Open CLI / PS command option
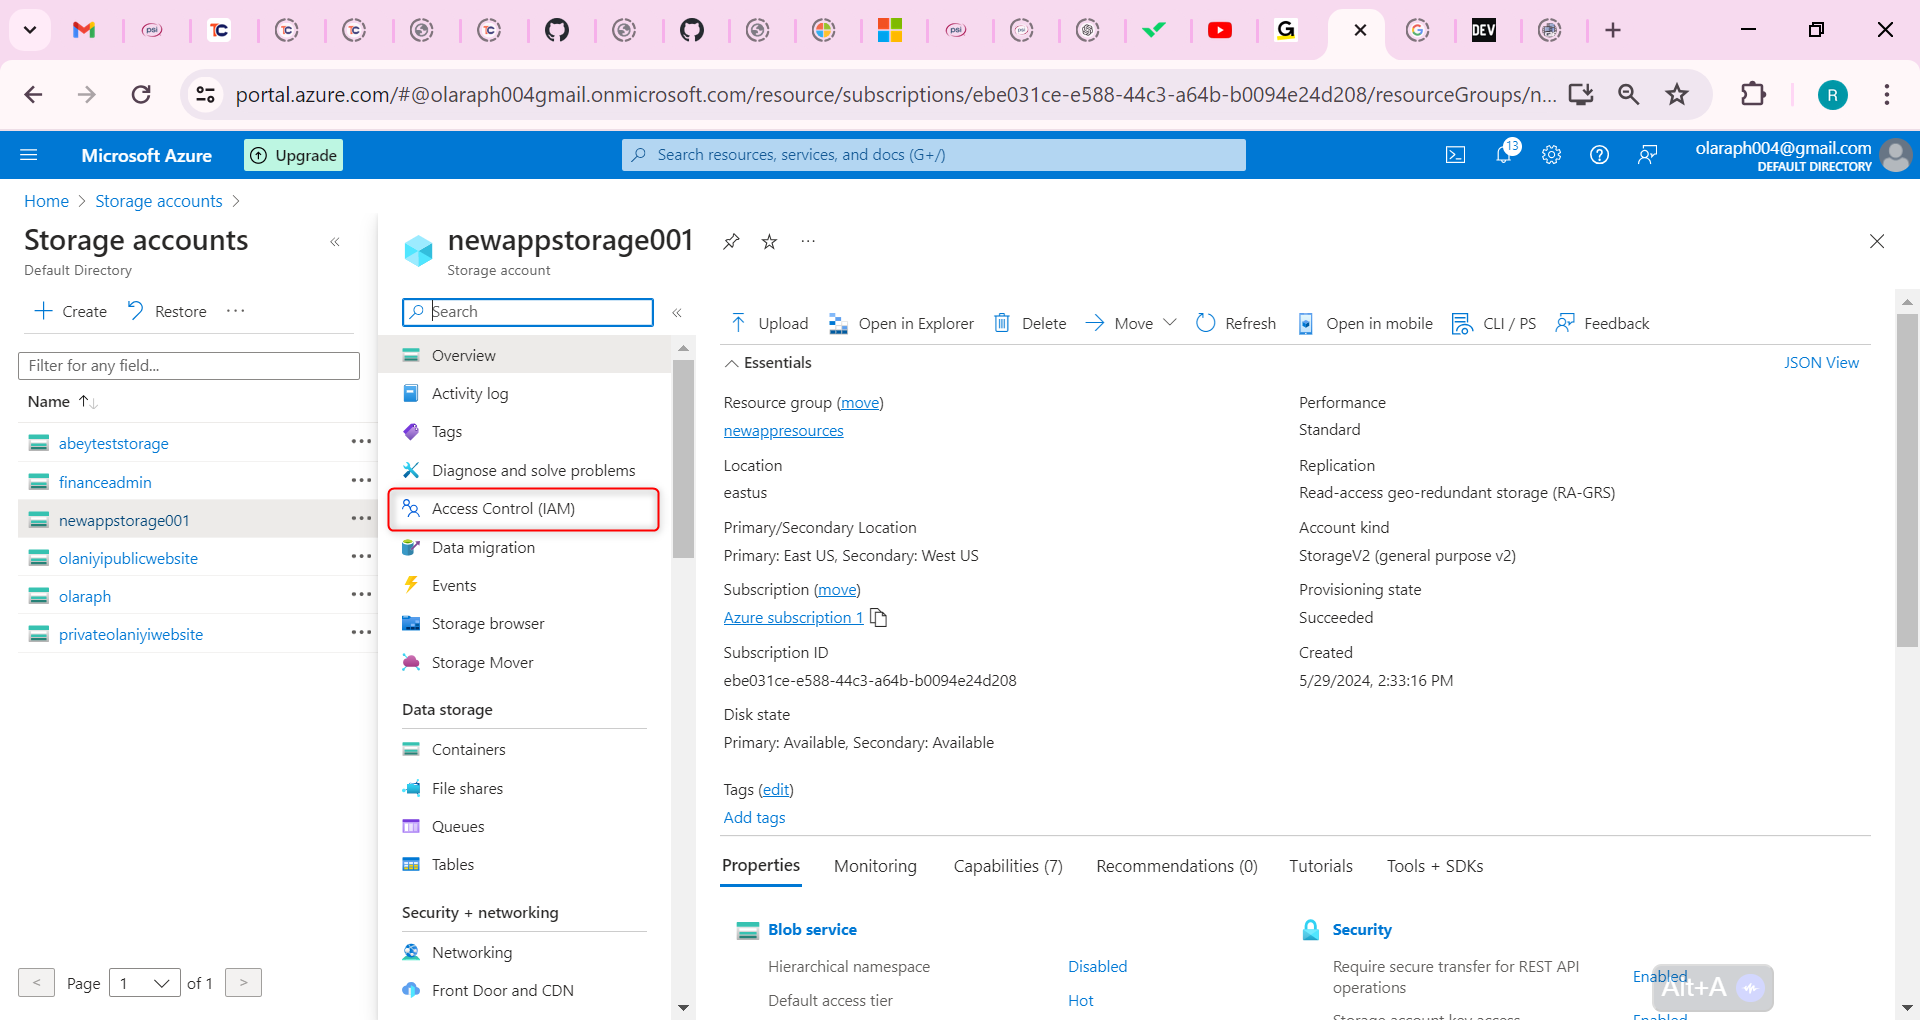This screenshot has width=1920, height=1020. 1494,323
